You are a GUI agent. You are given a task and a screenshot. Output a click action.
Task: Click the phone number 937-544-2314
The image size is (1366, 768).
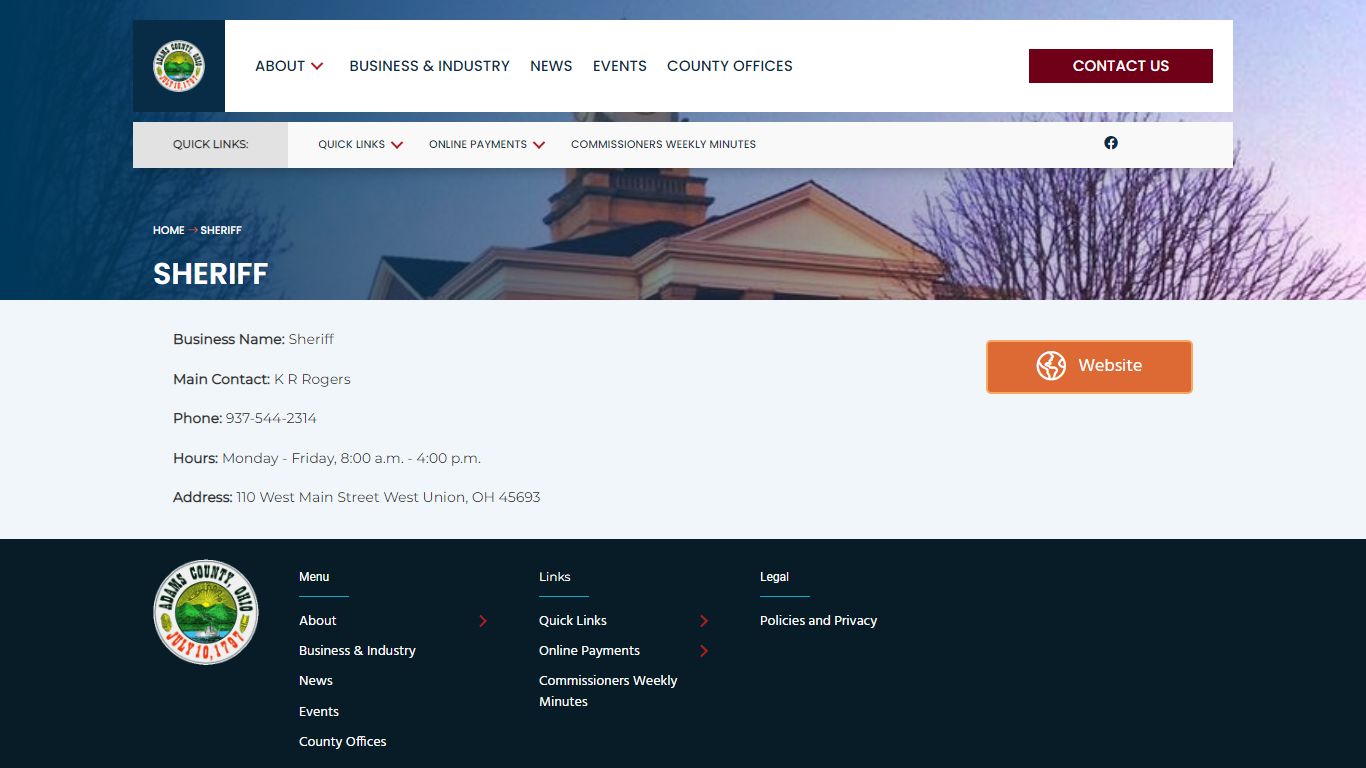pyautogui.click(x=271, y=418)
